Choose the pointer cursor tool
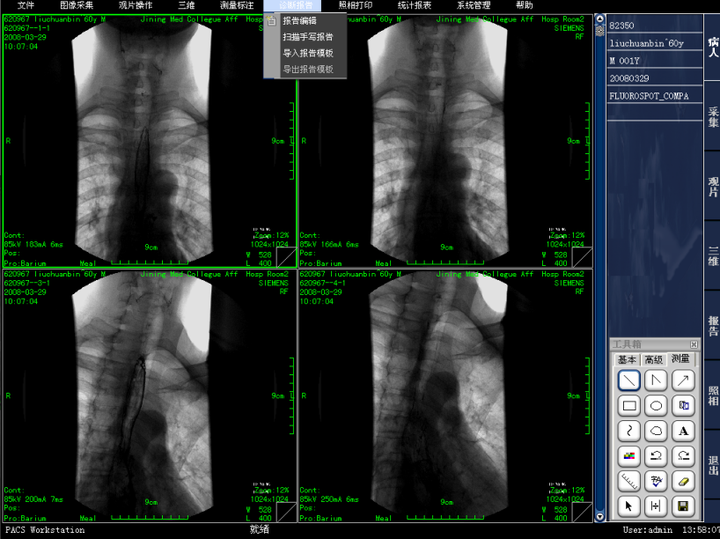Image resolution: width=720 pixels, height=539 pixels. point(629,506)
